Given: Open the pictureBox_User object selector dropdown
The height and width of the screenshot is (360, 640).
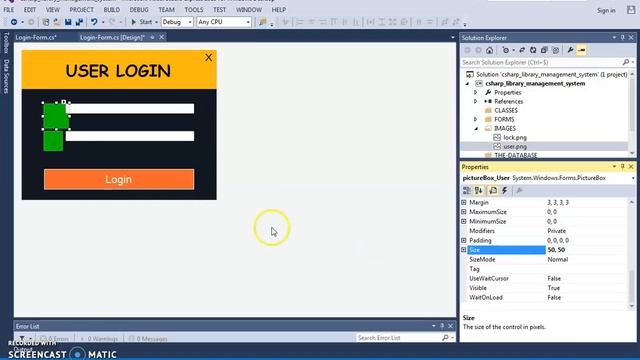Looking at the screenshot, I should pos(632,178).
